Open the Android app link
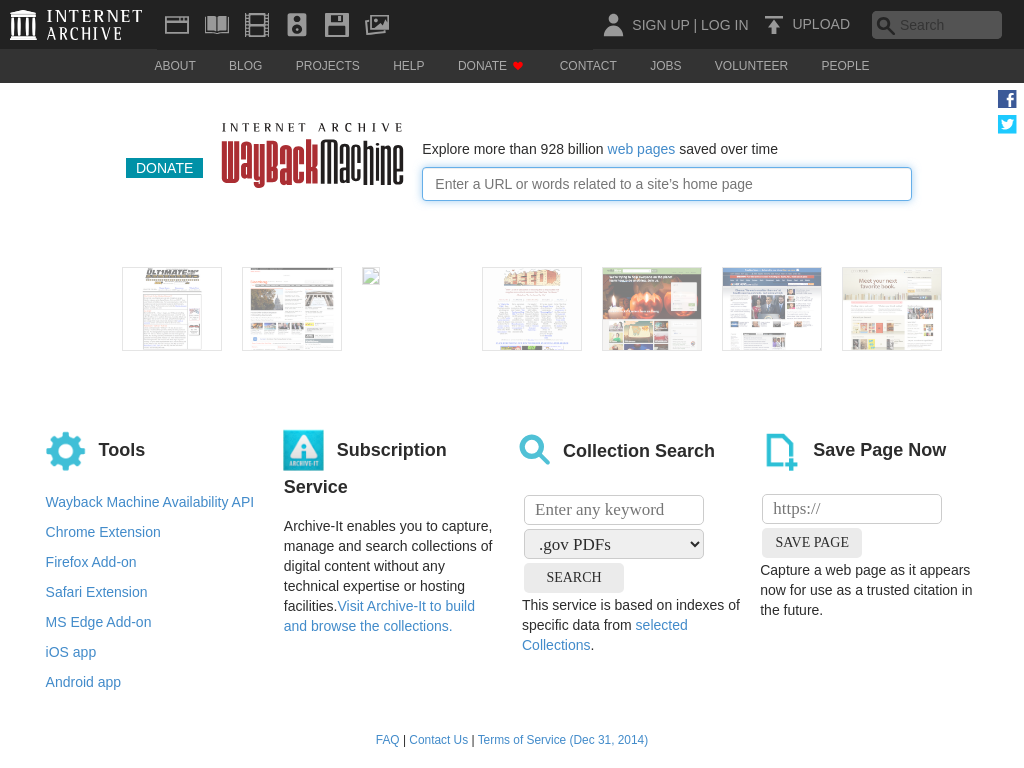The image size is (1024, 768). pos(83,682)
